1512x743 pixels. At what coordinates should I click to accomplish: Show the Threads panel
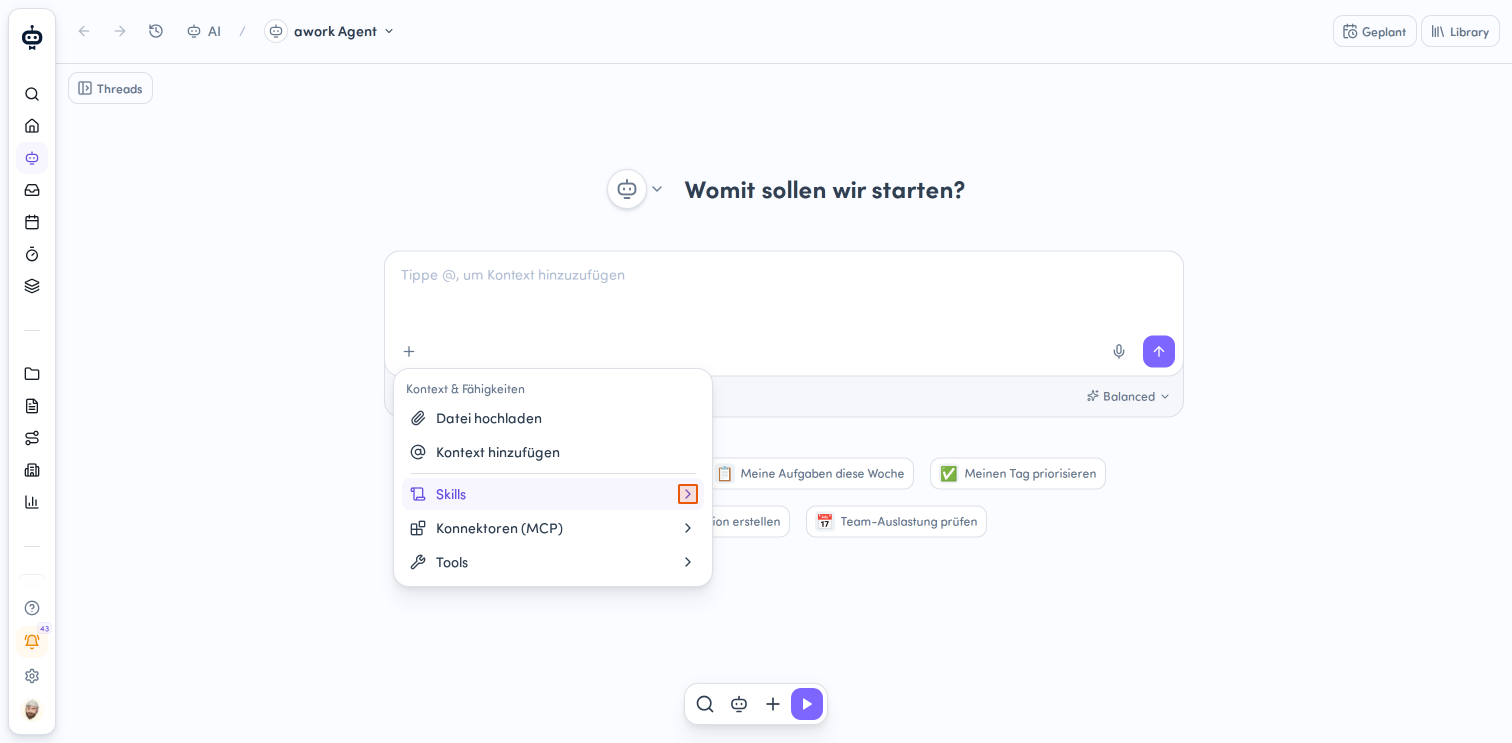click(110, 88)
